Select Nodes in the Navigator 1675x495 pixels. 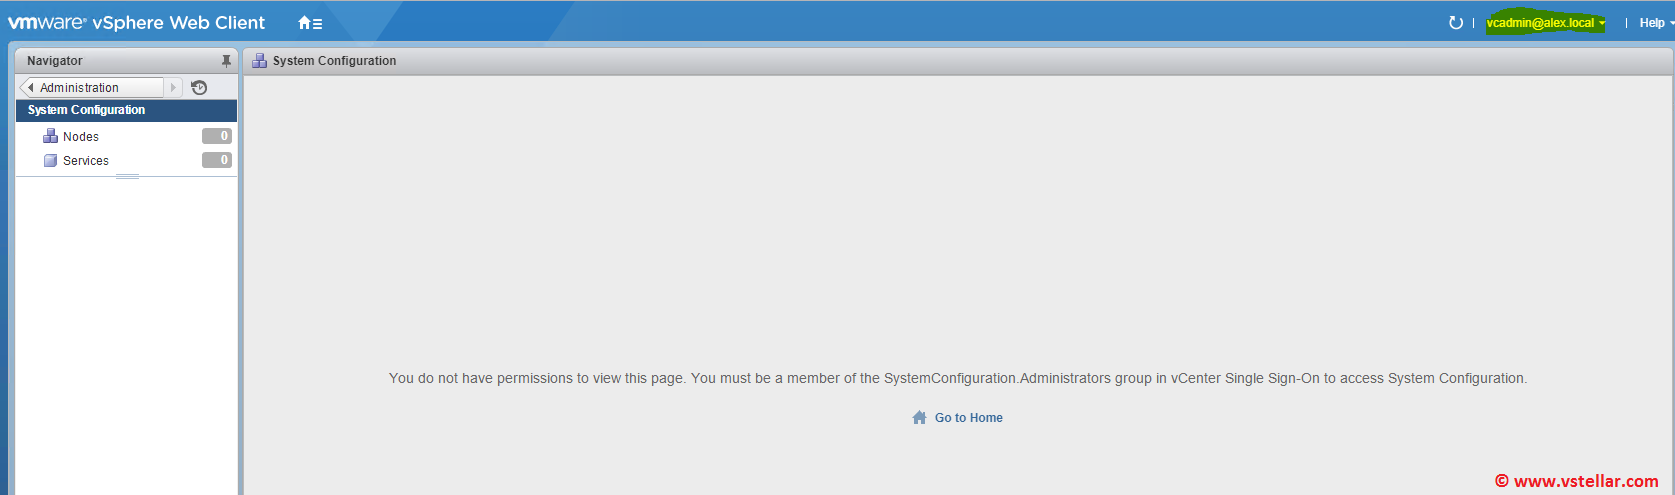point(81,137)
